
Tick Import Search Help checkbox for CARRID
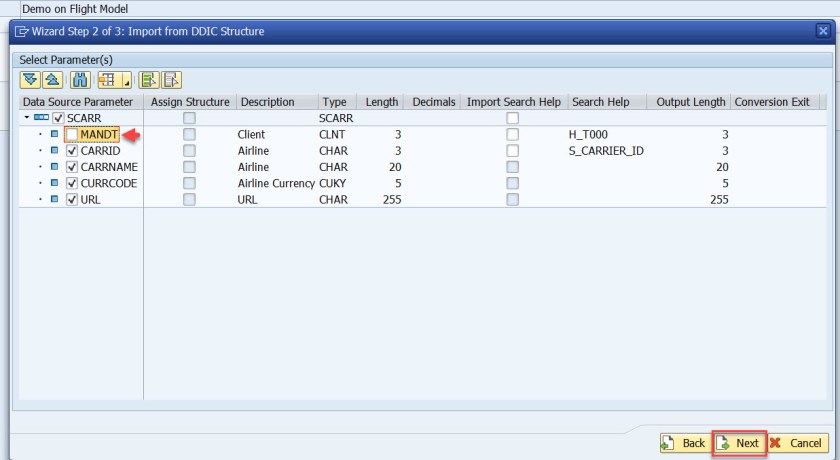point(513,150)
